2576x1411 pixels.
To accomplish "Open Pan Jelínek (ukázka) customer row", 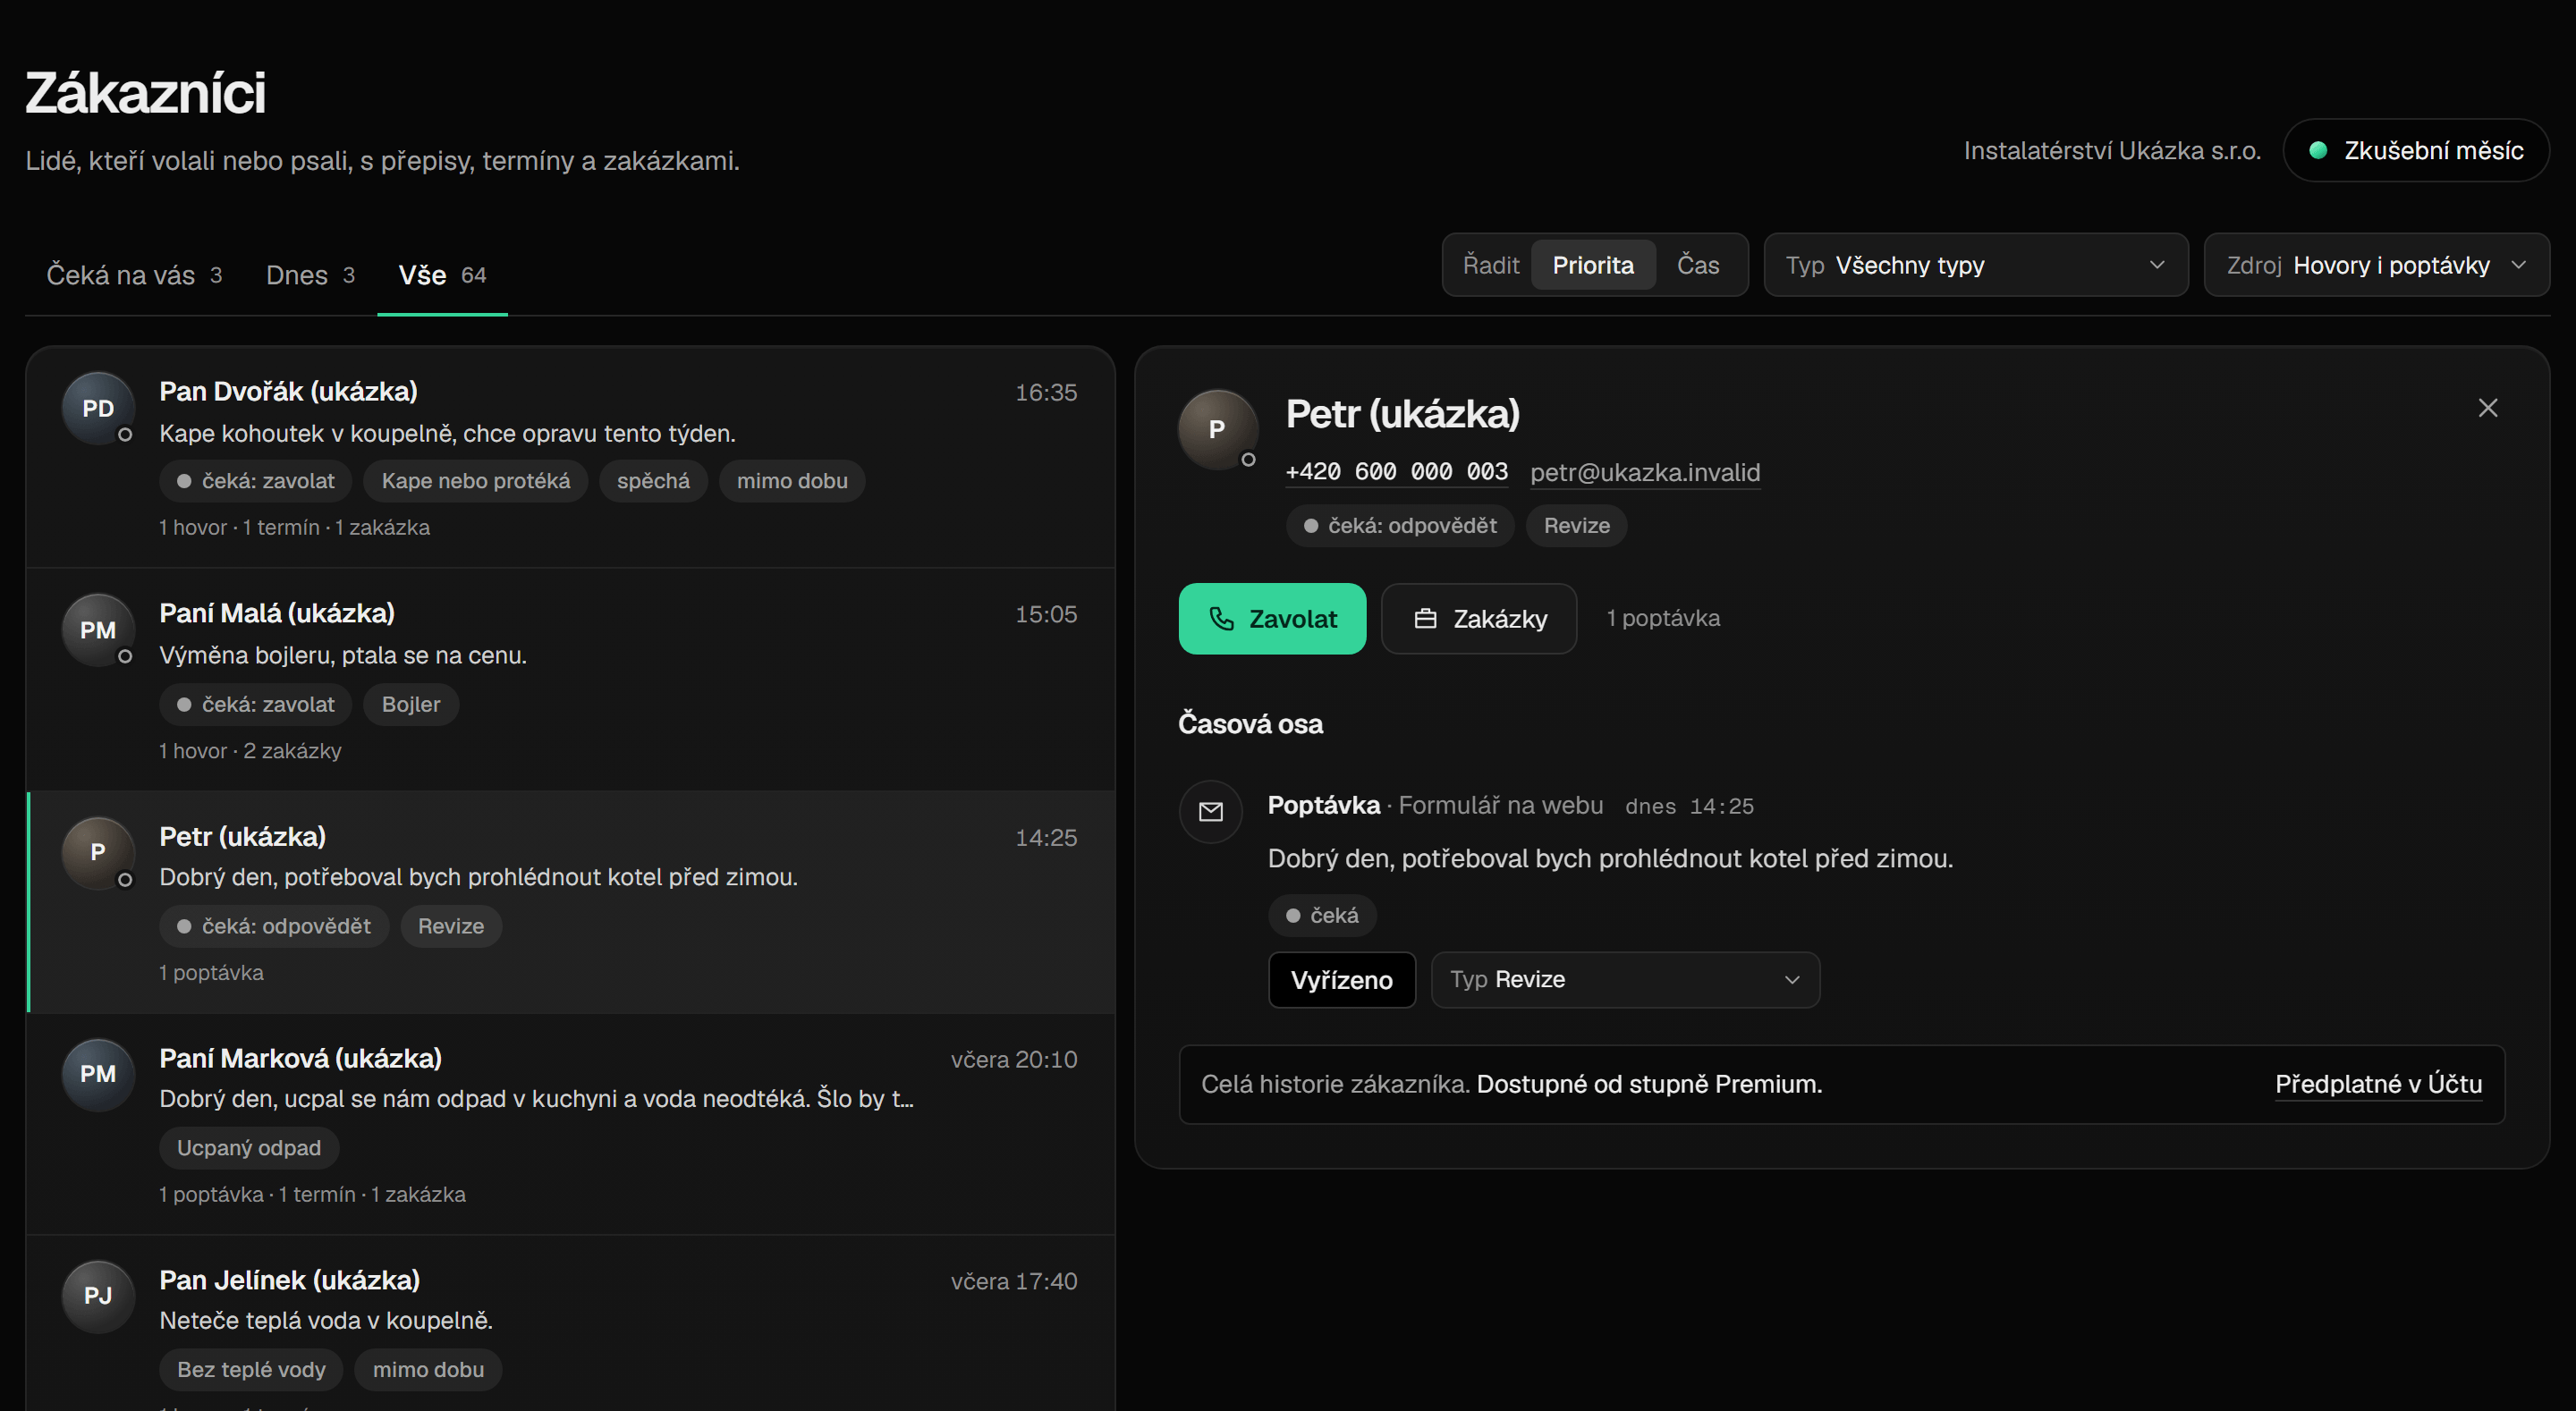I will tap(571, 1323).
